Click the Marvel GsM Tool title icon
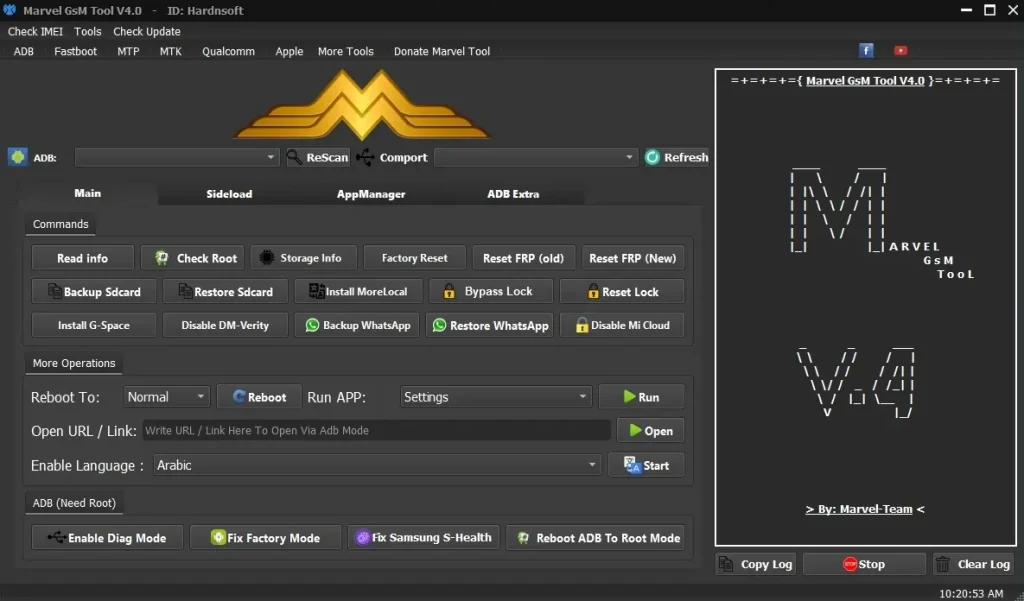The width and height of the screenshot is (1024, 601). coord(9,10)
